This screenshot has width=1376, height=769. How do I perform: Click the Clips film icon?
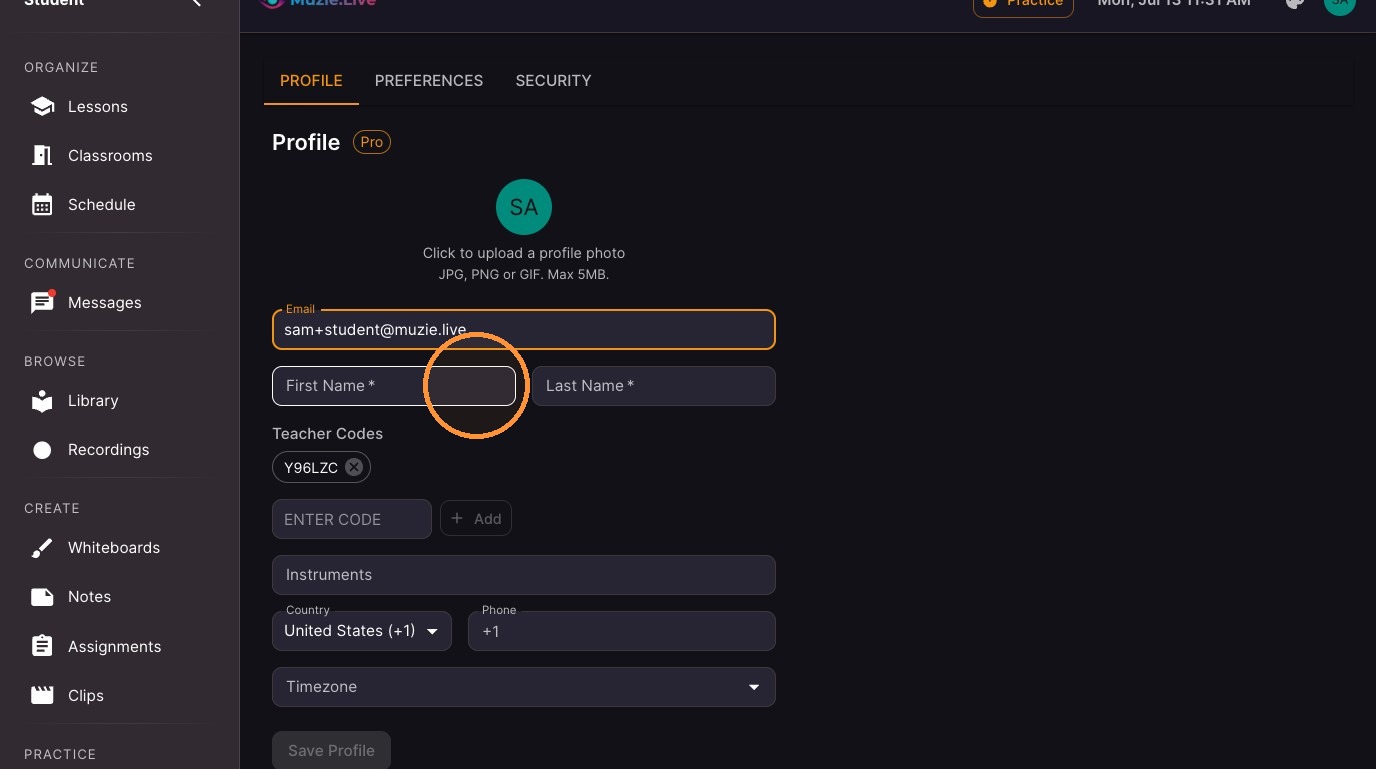42,695
